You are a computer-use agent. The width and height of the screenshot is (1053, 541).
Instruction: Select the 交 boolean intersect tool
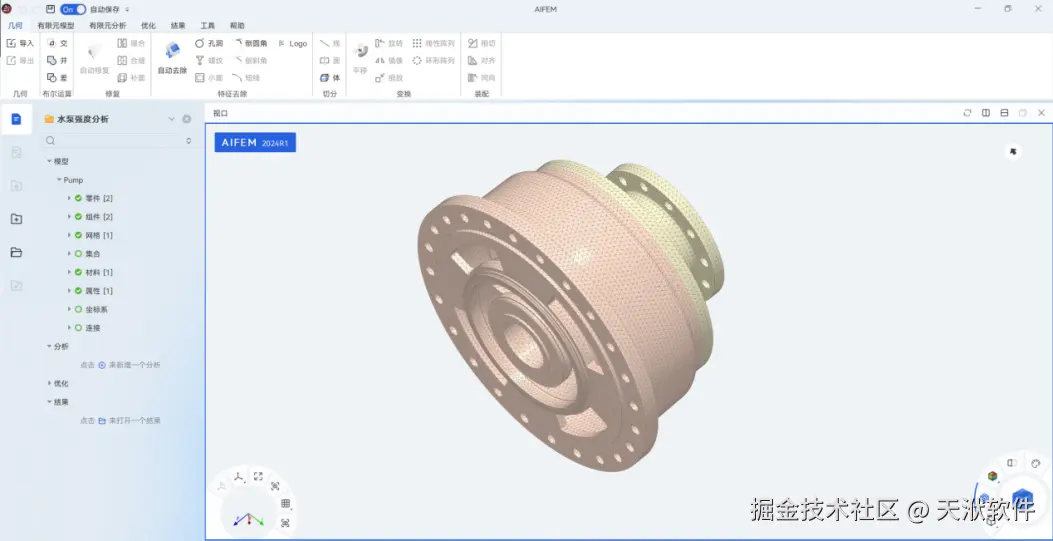57,43
